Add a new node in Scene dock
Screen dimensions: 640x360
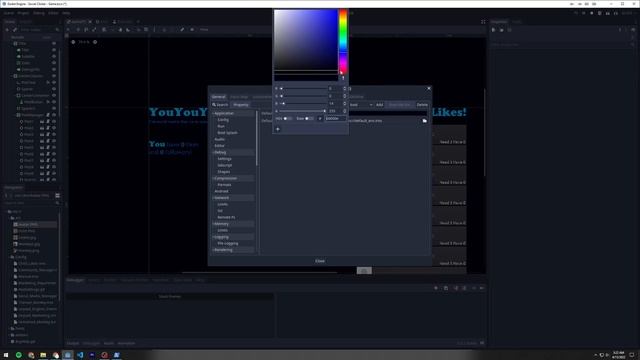(x=7, y=30)
